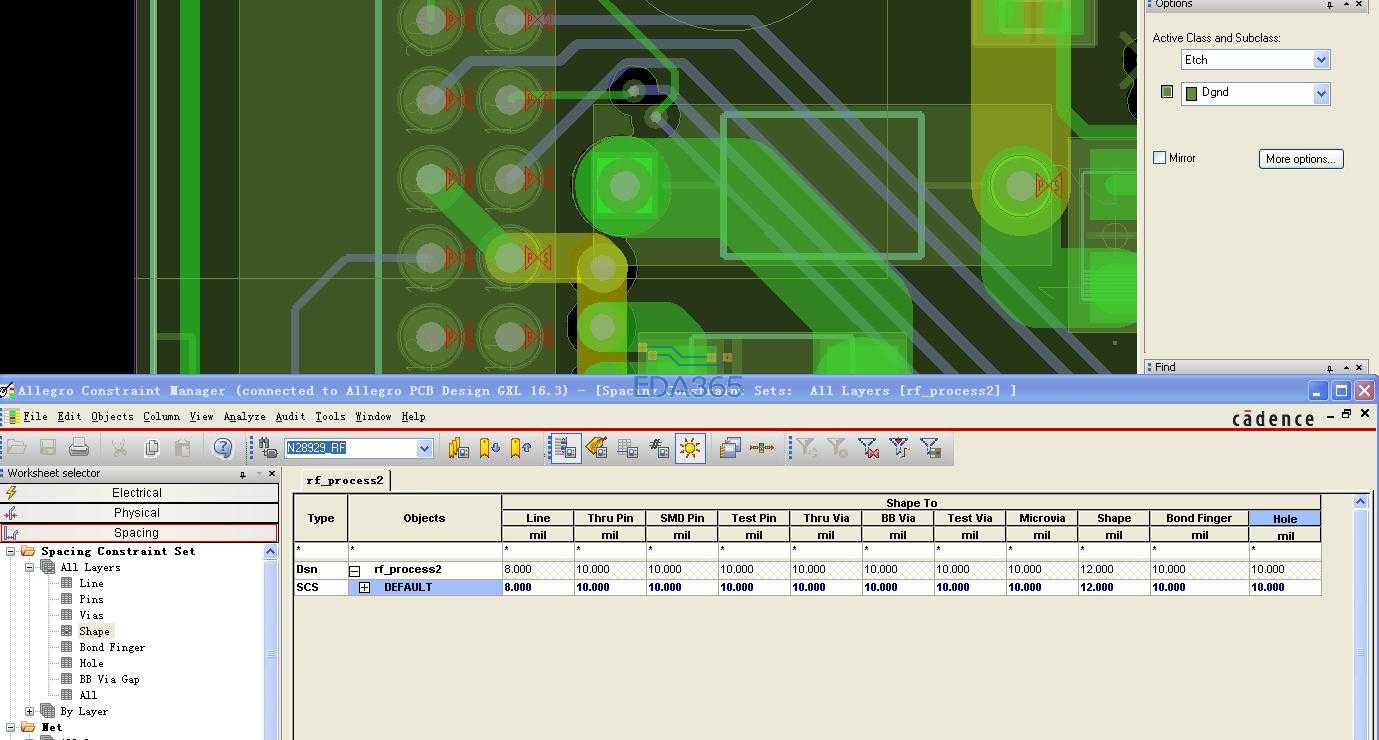
Task: Select the Shape worksheet in tree
Action: [x=94, y=632]
